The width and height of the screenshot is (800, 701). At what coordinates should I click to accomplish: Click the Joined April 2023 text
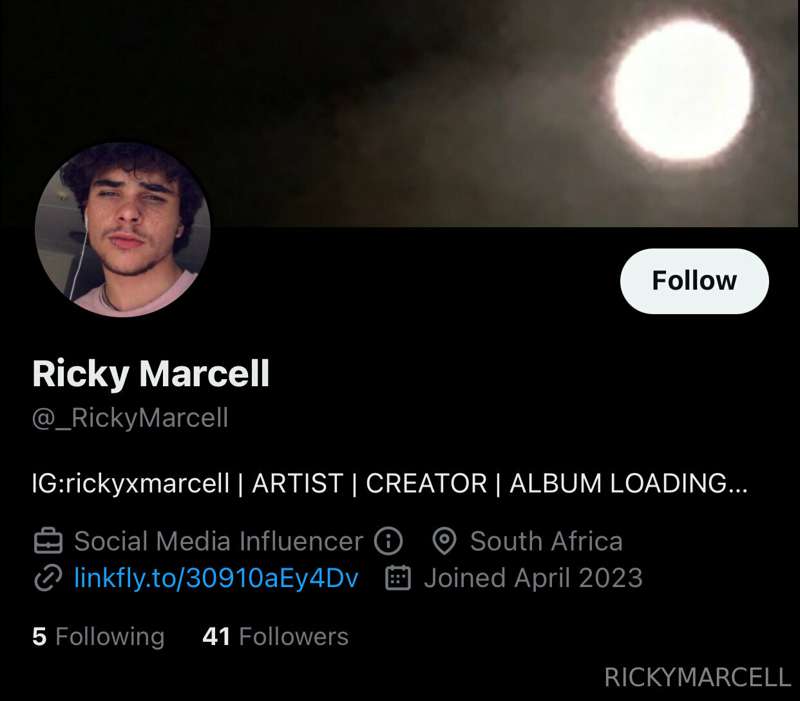[x=532, y=578]
